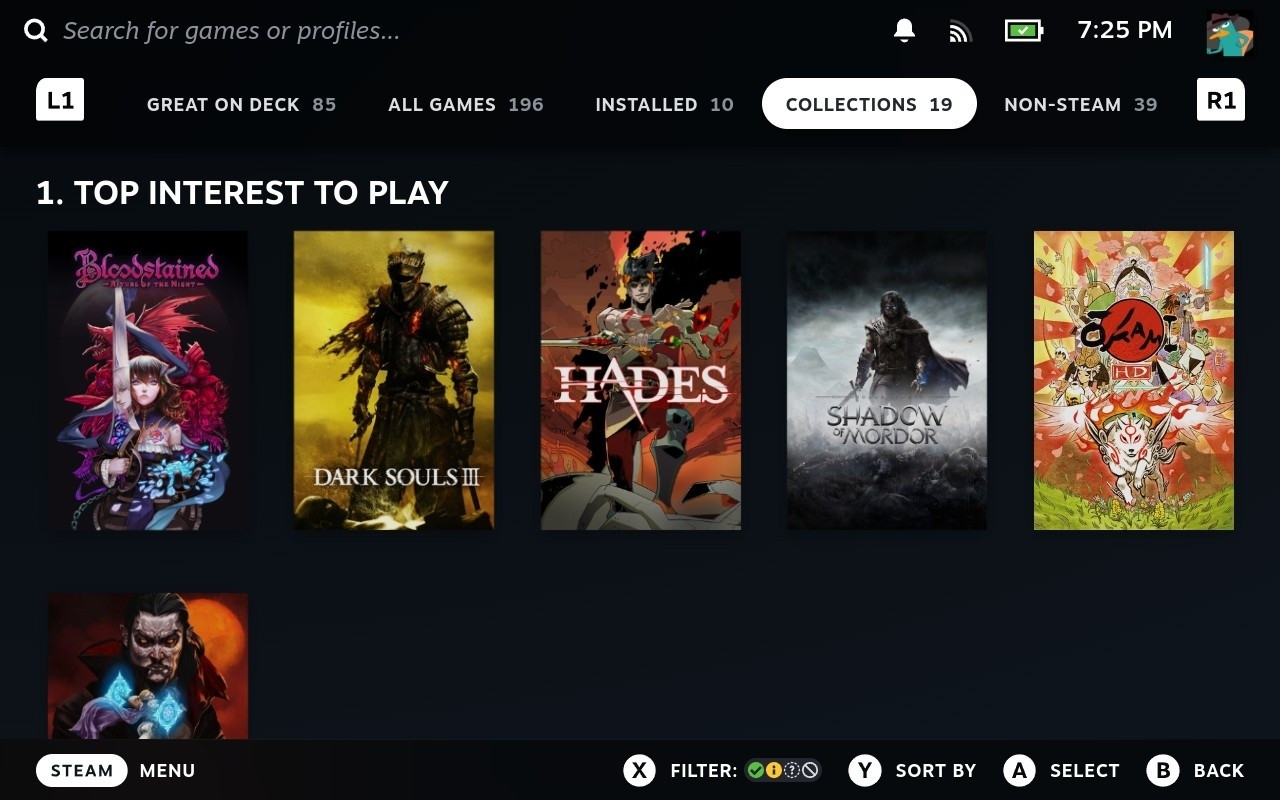Image resolution: width=1280 pixels, height=800 pixels.
Task: Open the battery status icon
Action: click(x=1024, y=31)
